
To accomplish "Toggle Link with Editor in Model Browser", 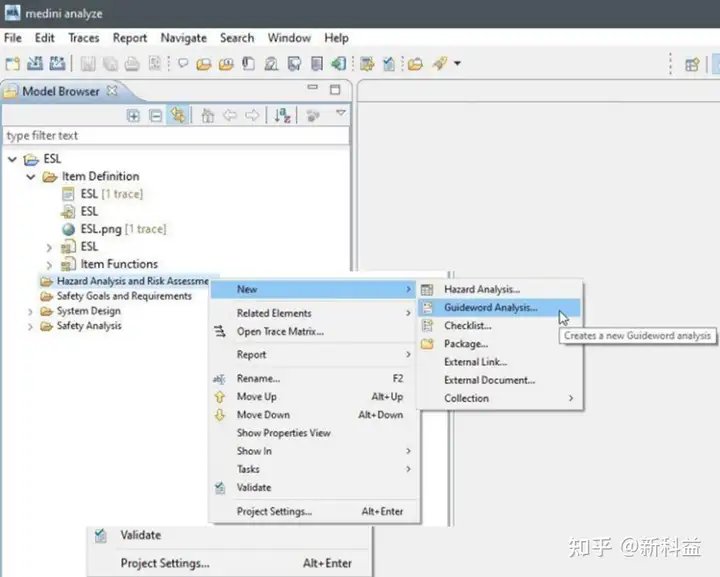I will [178, 115].
